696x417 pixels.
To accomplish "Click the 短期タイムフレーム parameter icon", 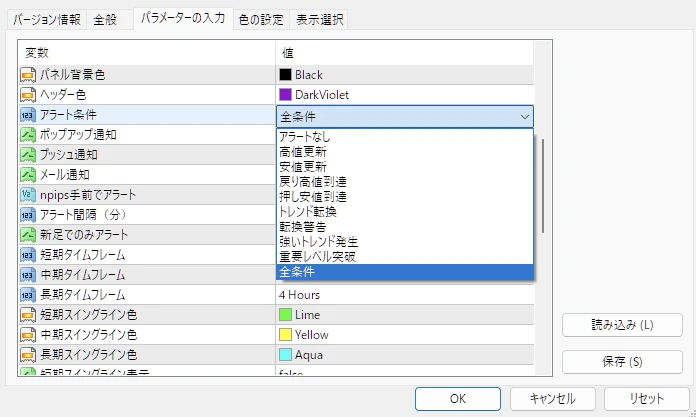I will tap(27, 255).
